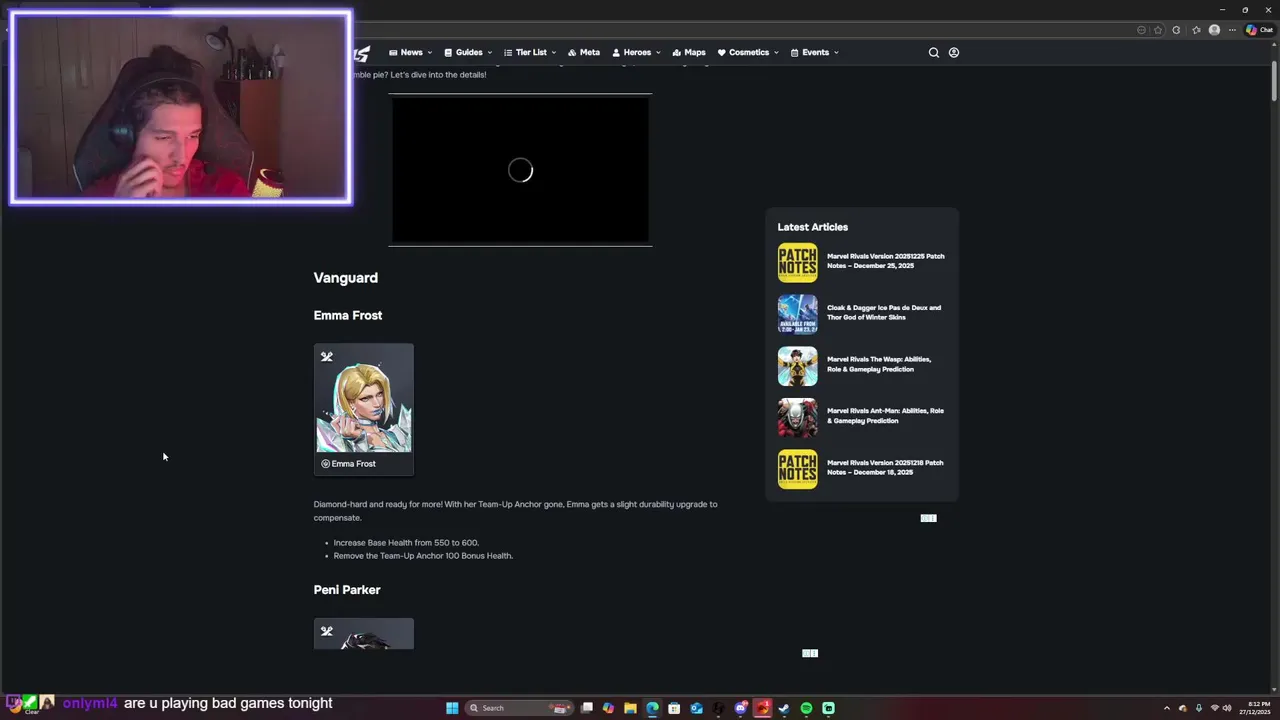This screenshot has width=1280, height=720.
Task: Open December 18, 2025 Patch Notes article
Action: pos(885,467)
